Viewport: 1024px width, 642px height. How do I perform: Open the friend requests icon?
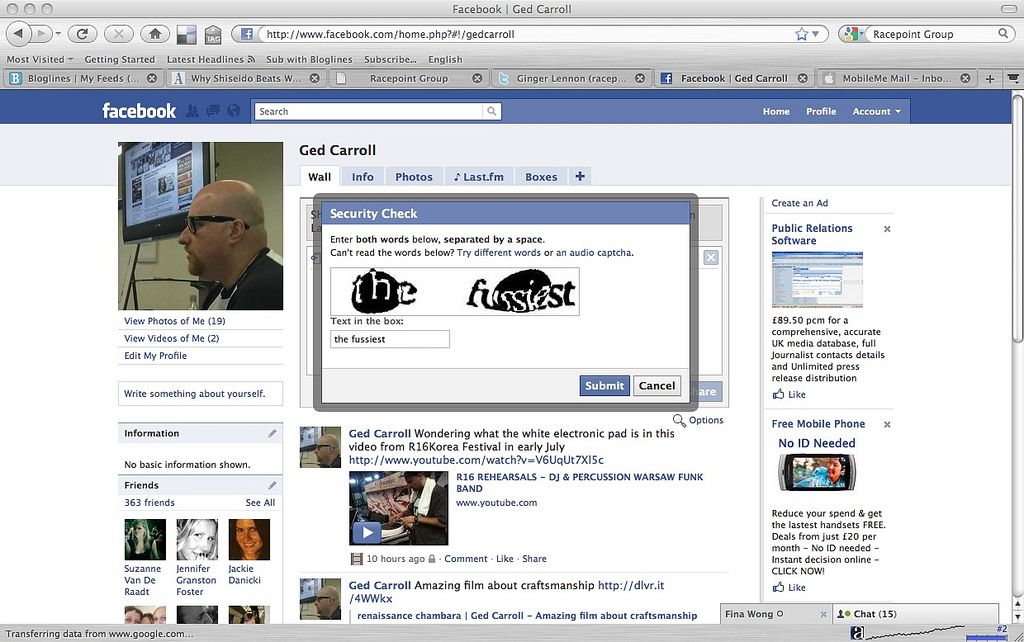(x=191, y=111)
